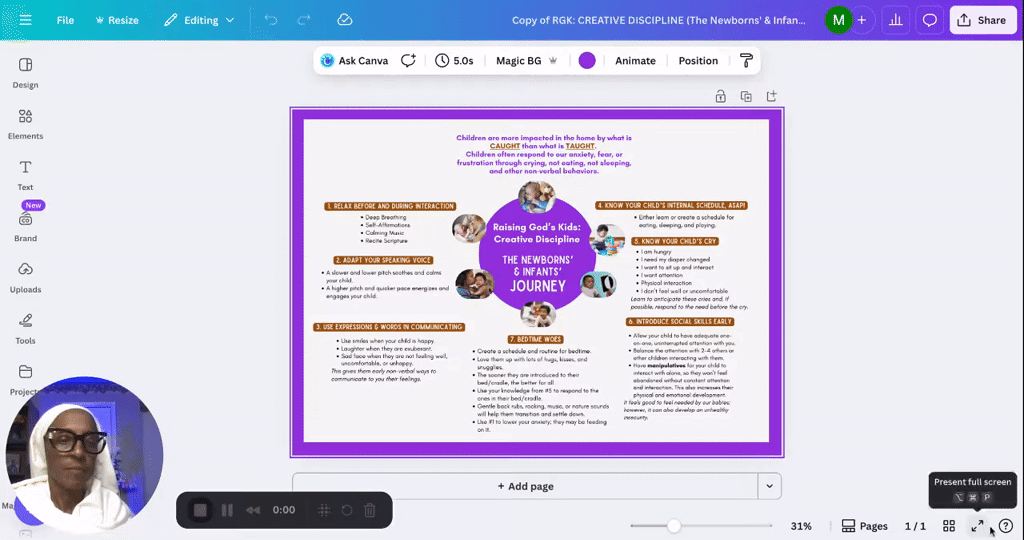Open the comments speech bubble

pyautogui.click(x=929, y=20)
